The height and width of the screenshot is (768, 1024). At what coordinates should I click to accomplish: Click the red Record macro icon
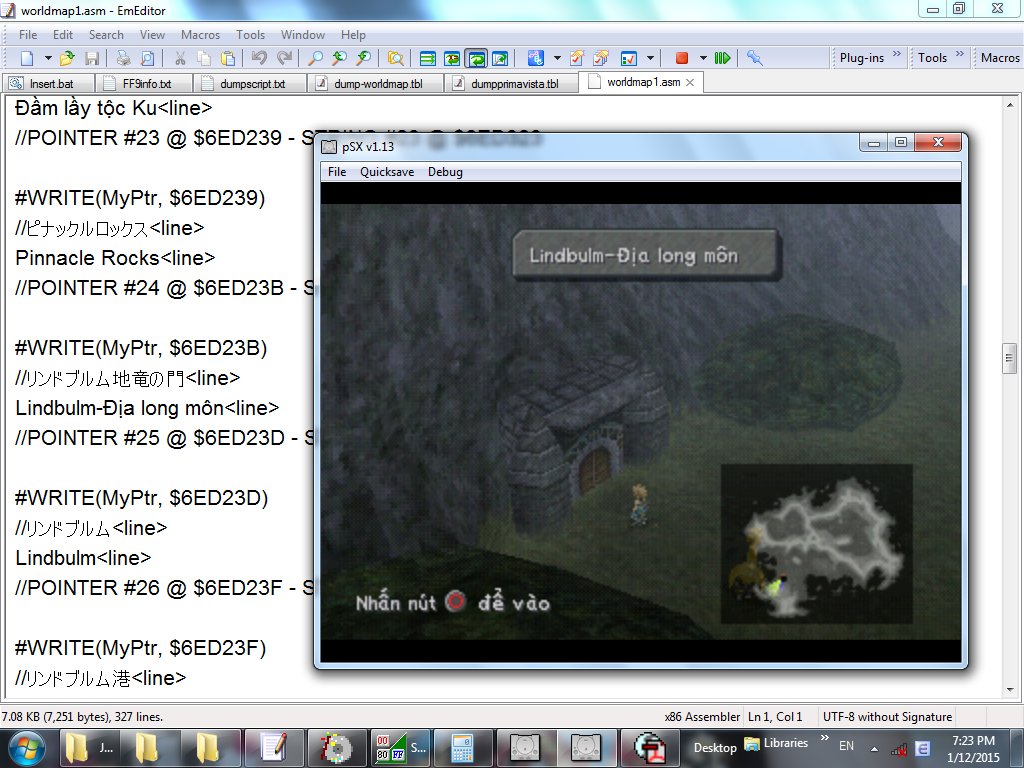click(682, 58)
